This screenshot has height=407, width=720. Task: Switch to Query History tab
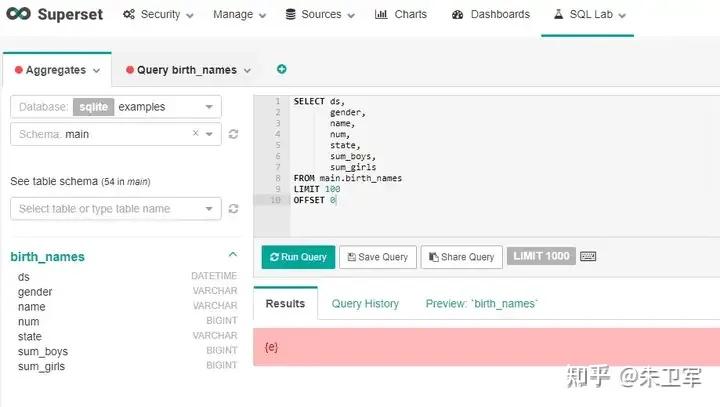(365, 304)
